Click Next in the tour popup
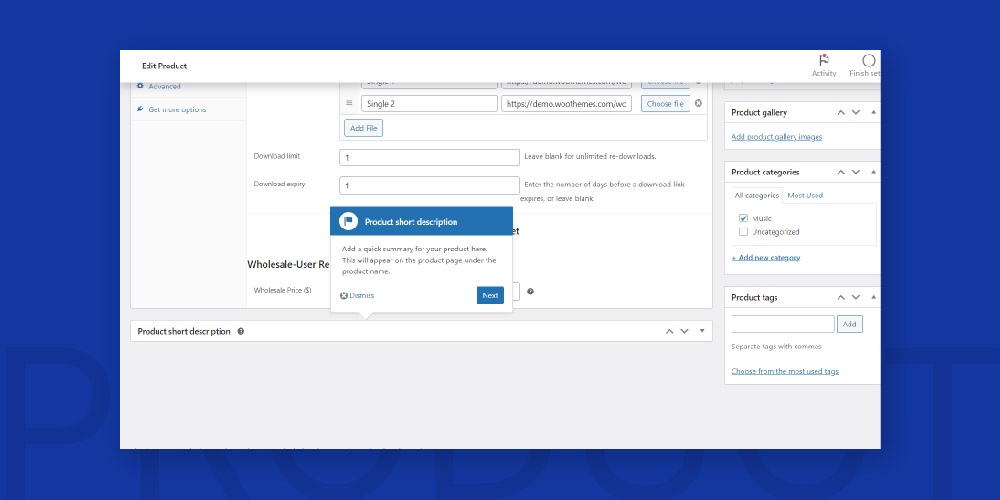This screenshot has height=500, width=1000. click(x=490, y=295)
